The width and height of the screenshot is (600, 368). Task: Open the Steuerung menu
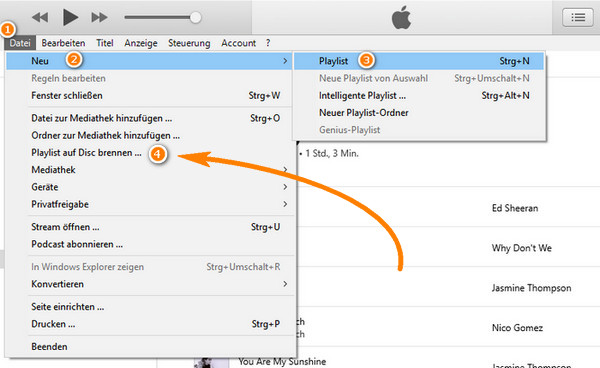(x=189, y=43)
